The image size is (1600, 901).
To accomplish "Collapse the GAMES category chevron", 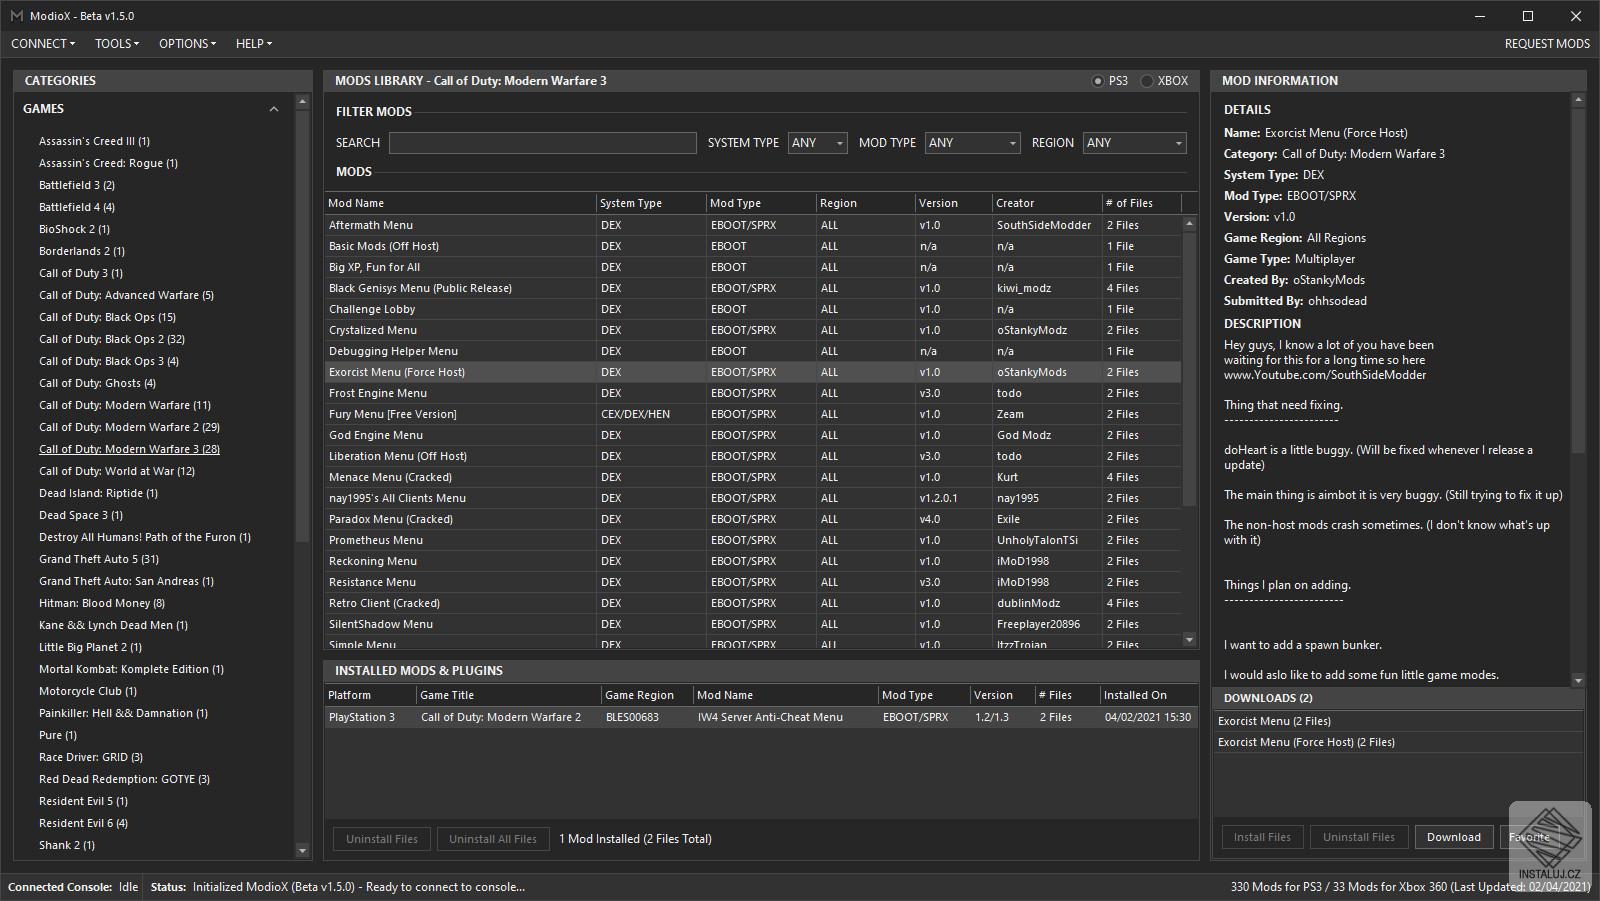I will click(x=274, y=109).
